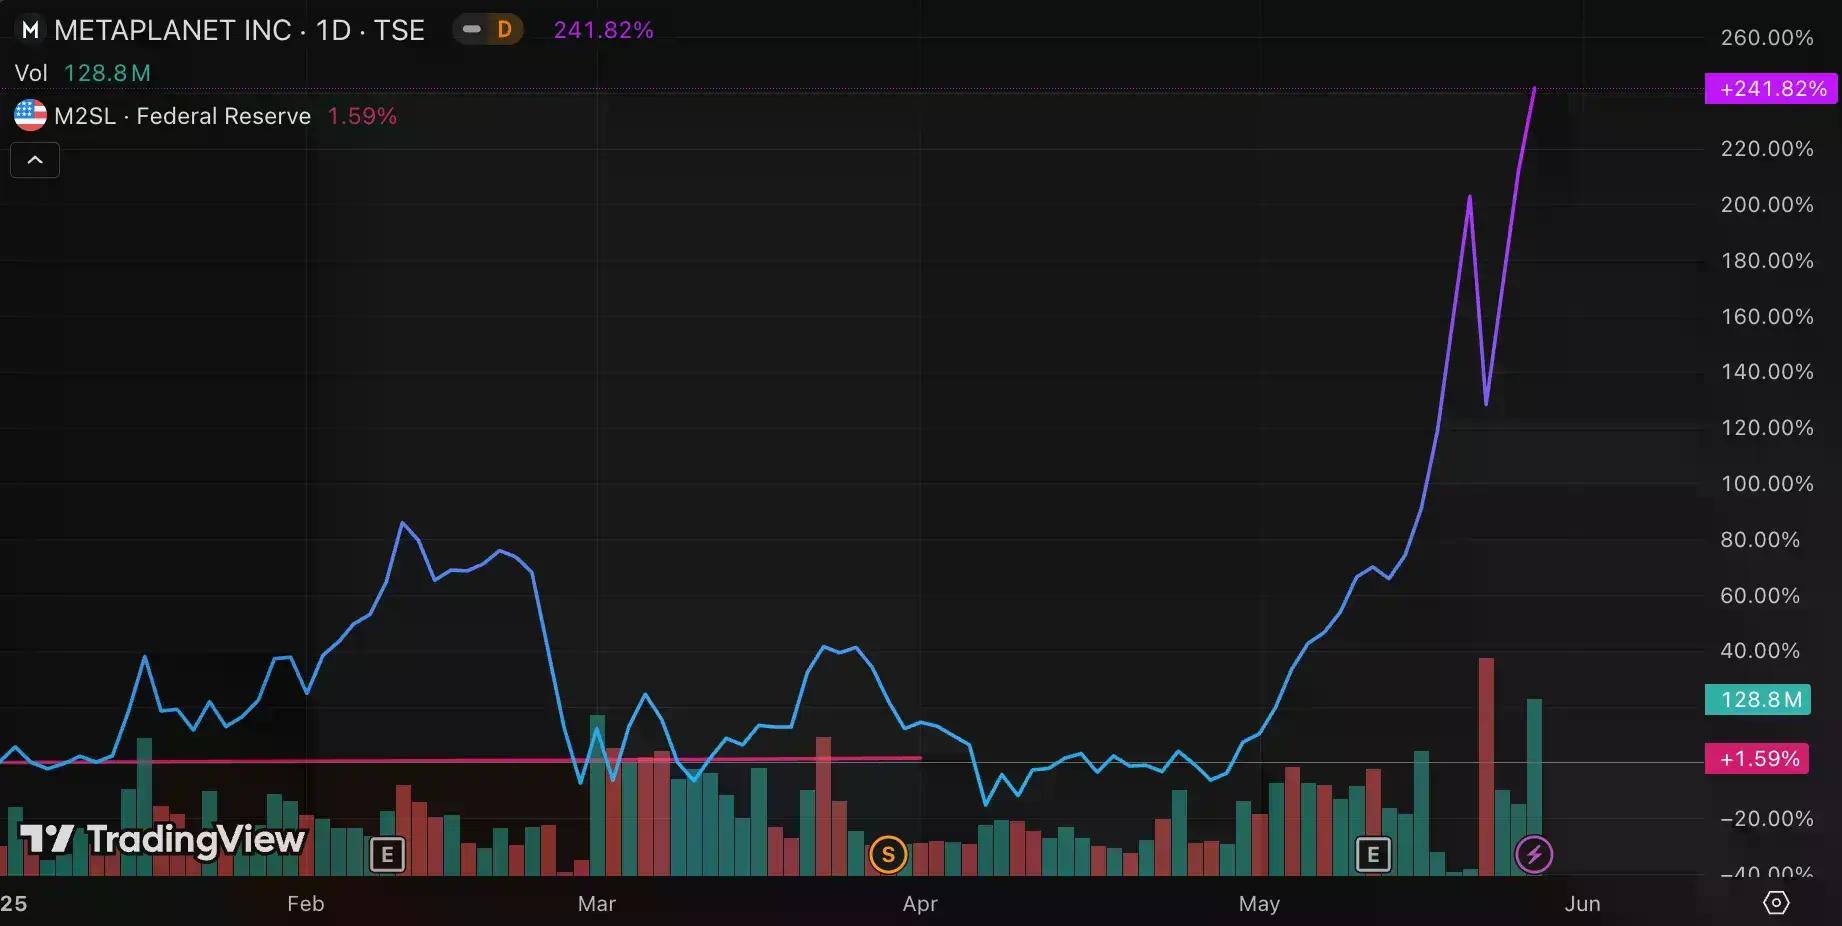This screenshot has width=1842, height=926.
Task: Click the first earnings E marker in February
Action: point(387,855)
